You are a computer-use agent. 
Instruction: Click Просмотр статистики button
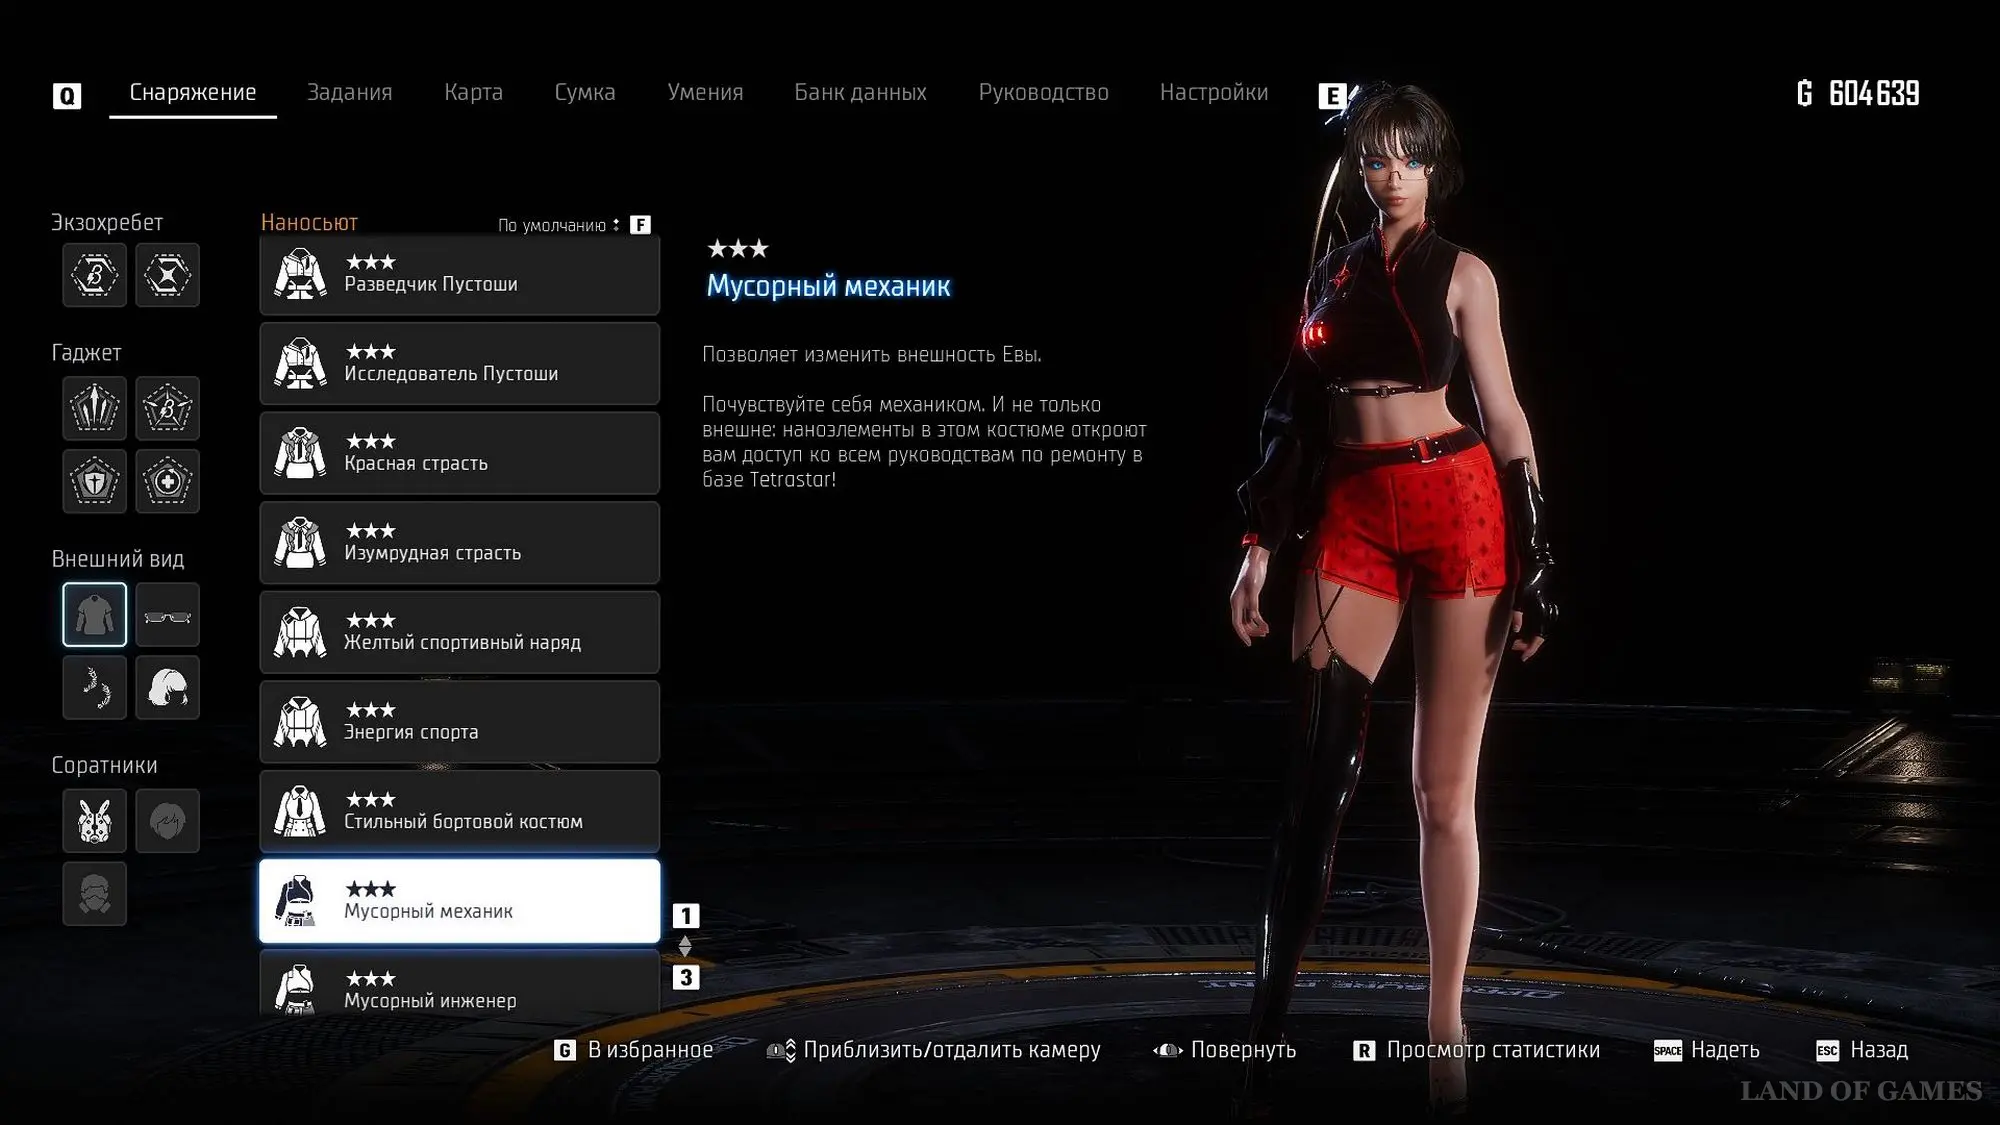[x=1476, y=1050]
